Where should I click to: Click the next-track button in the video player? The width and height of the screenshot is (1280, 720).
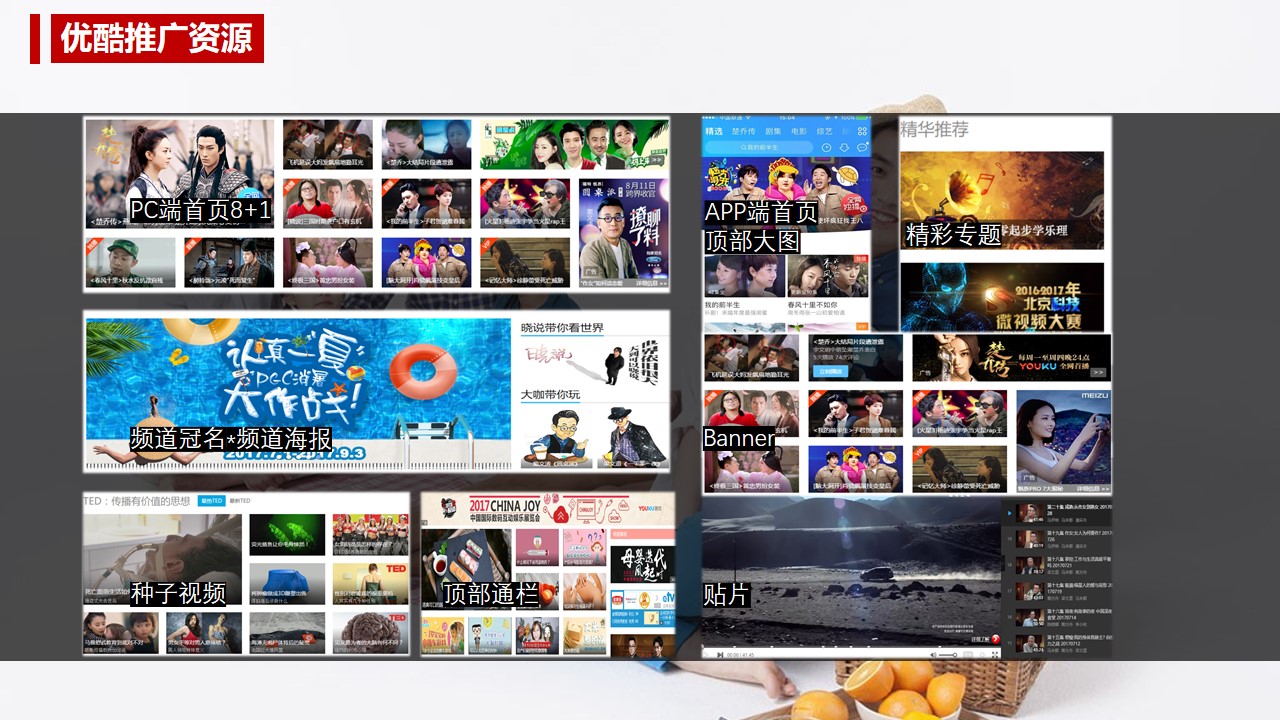[x=720, y=654]
